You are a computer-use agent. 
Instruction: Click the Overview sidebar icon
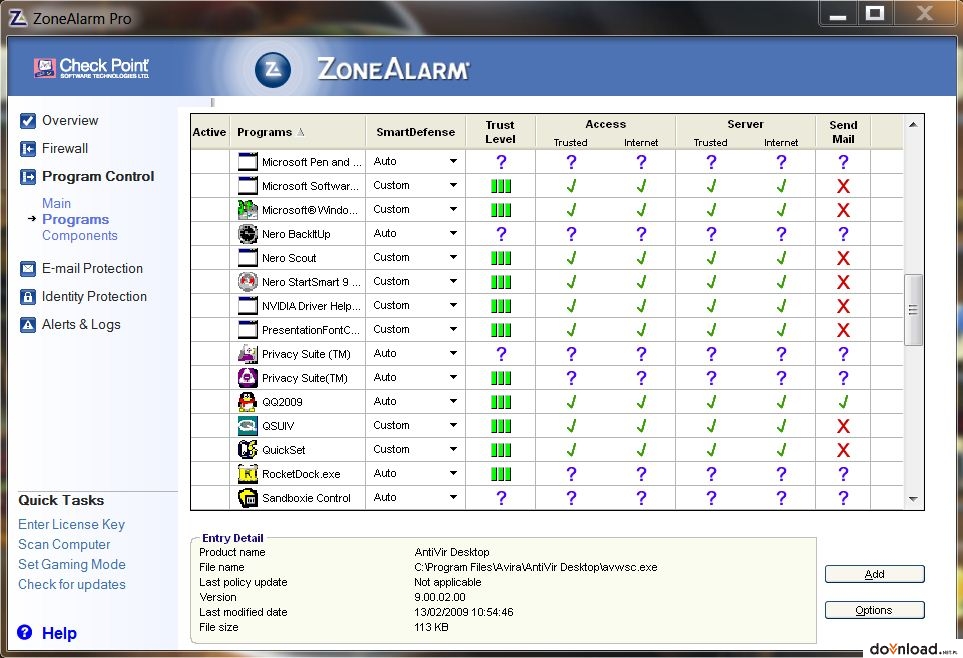tap(28, 120)
